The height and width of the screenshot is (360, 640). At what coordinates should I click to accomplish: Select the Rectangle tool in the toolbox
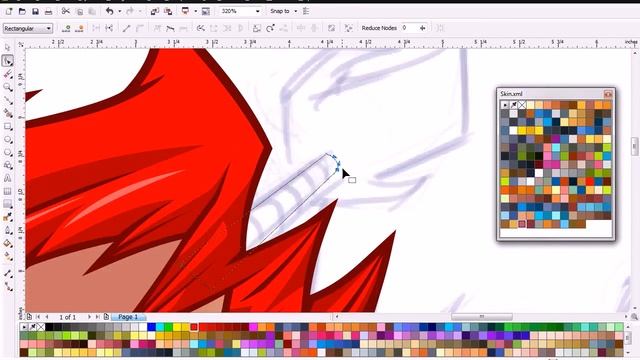point(7,126)
